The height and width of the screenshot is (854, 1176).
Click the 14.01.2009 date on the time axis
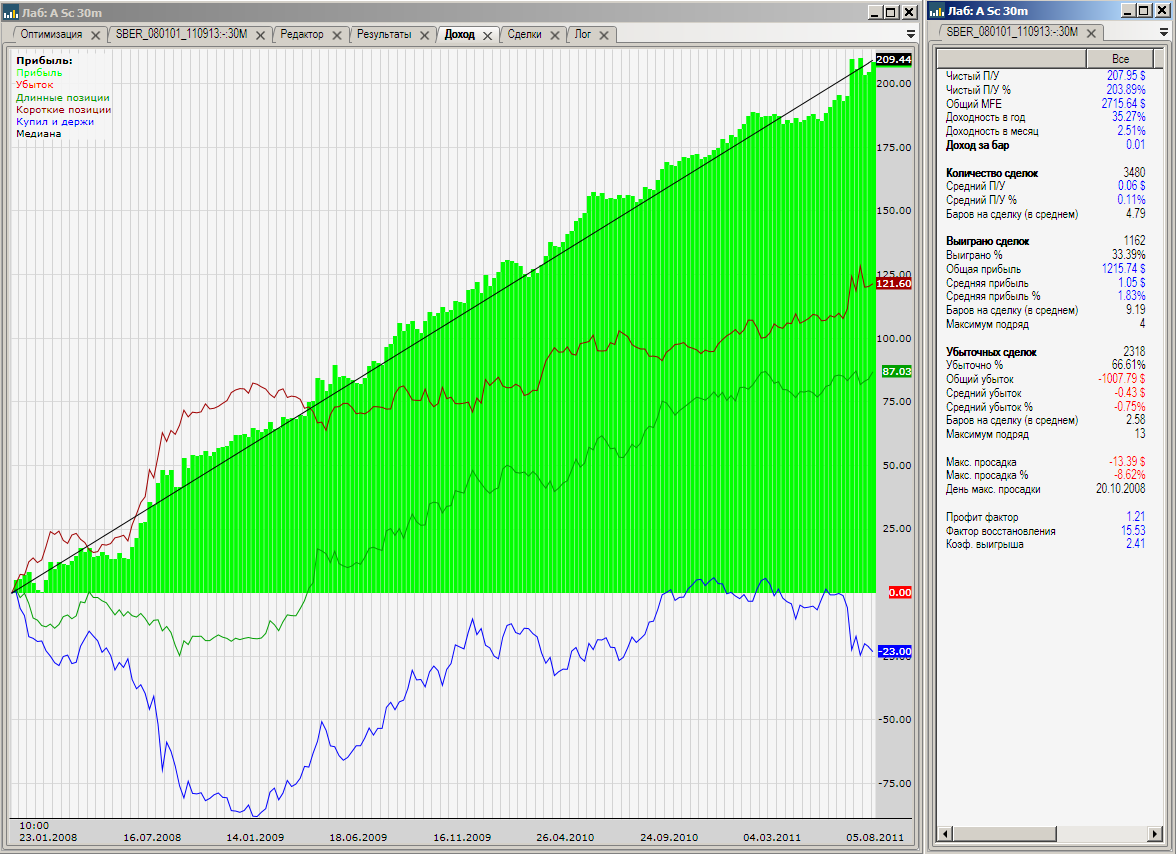click(x=255, y=837)
